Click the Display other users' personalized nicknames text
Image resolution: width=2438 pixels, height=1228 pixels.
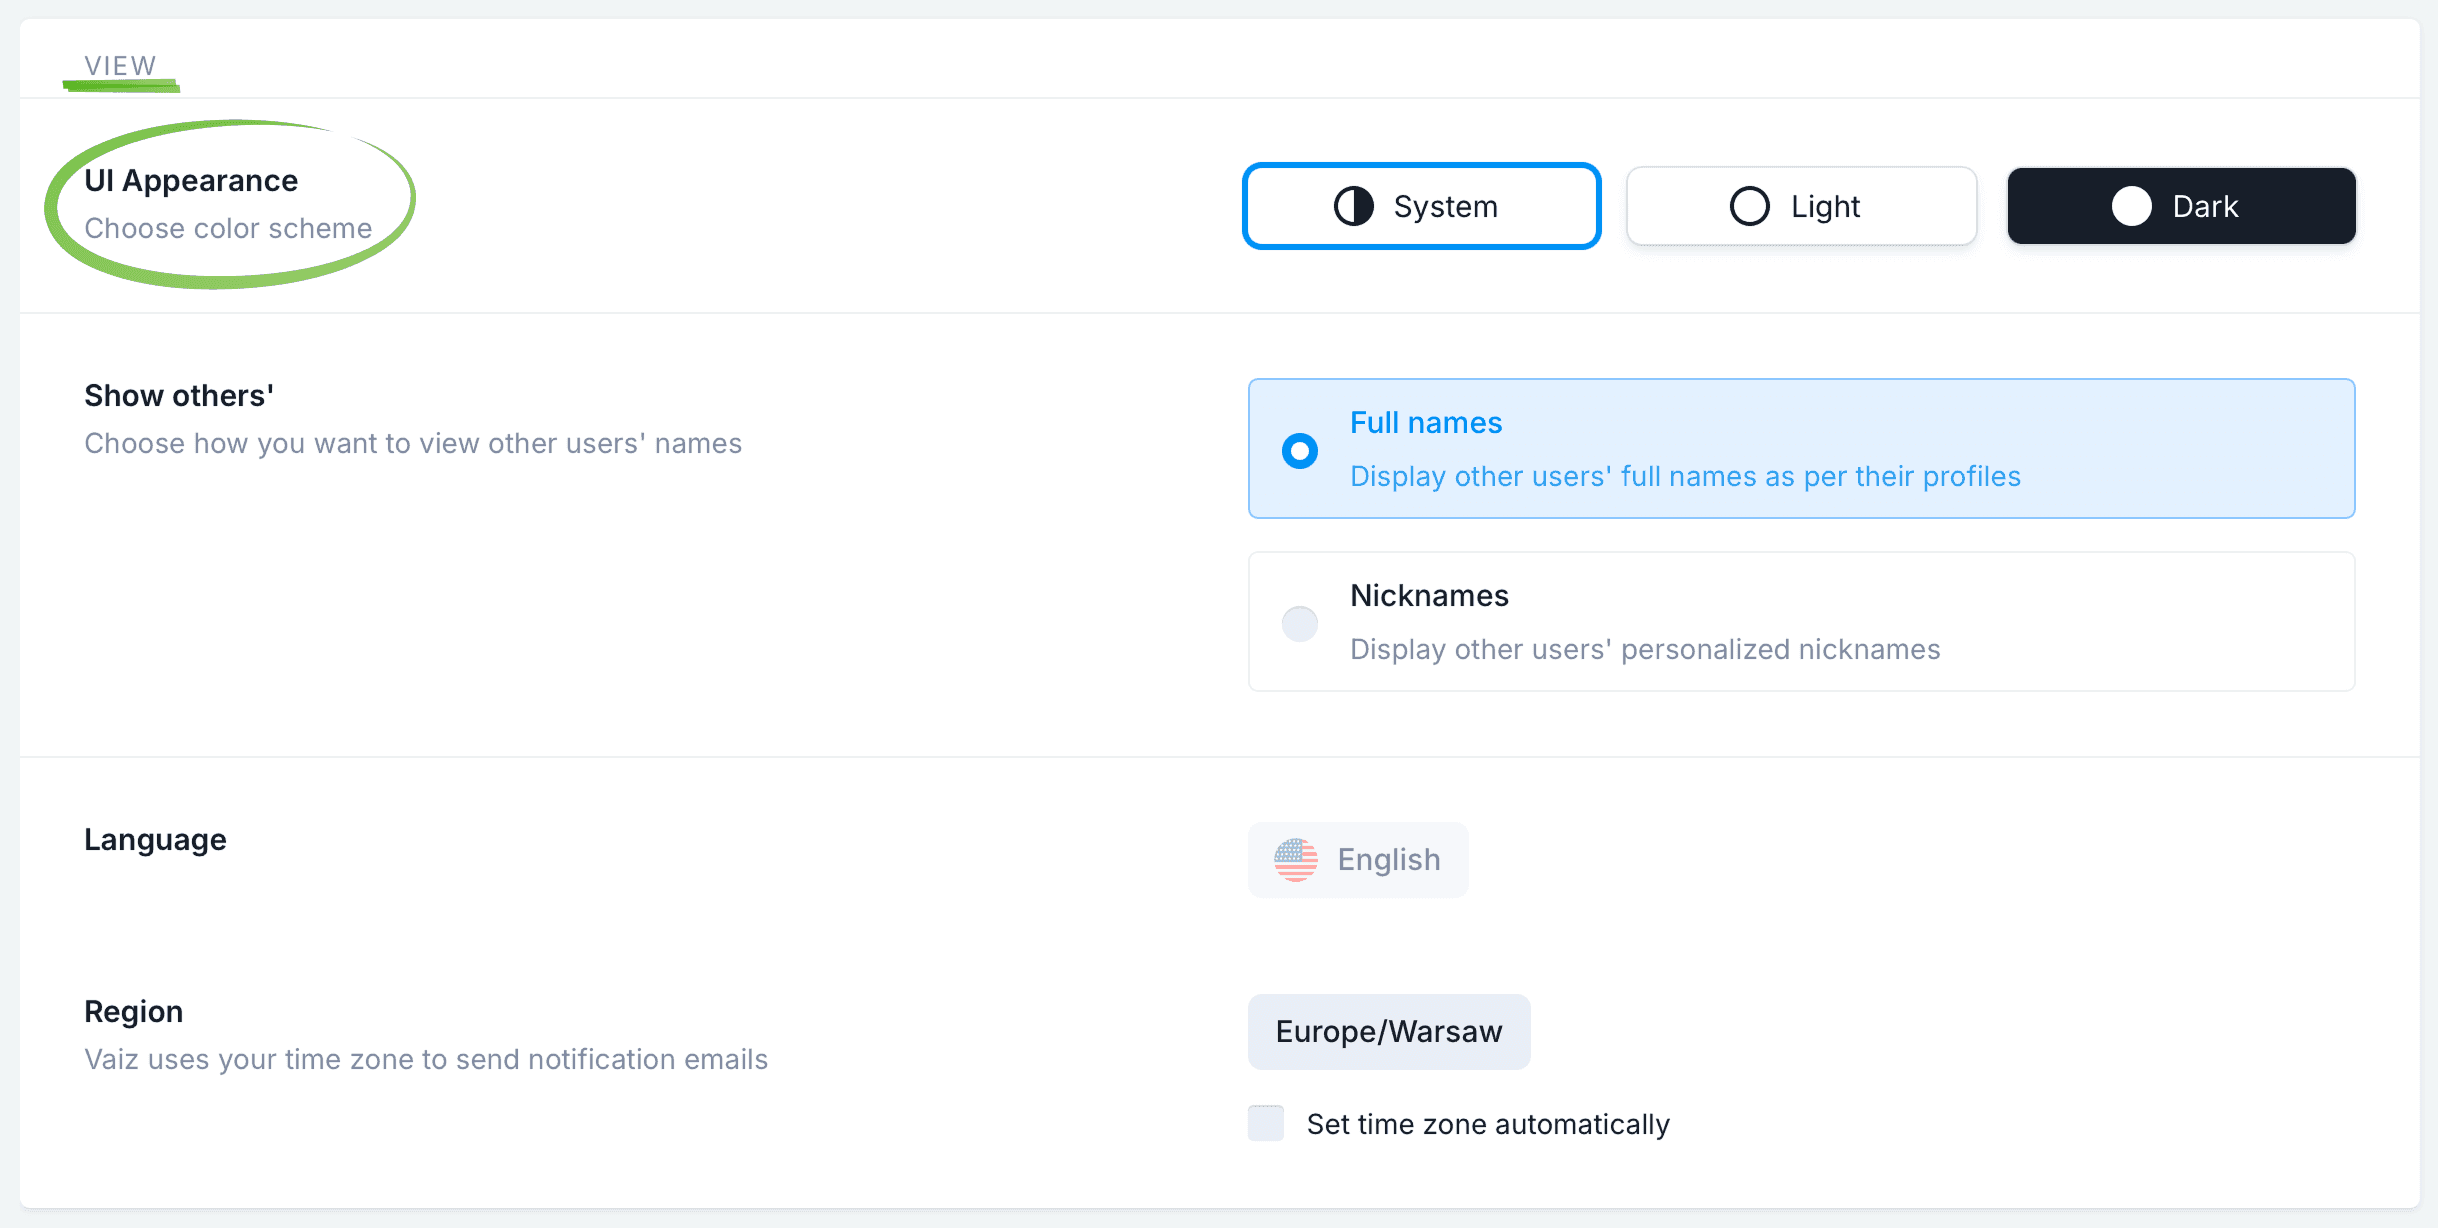point(1644,650)
